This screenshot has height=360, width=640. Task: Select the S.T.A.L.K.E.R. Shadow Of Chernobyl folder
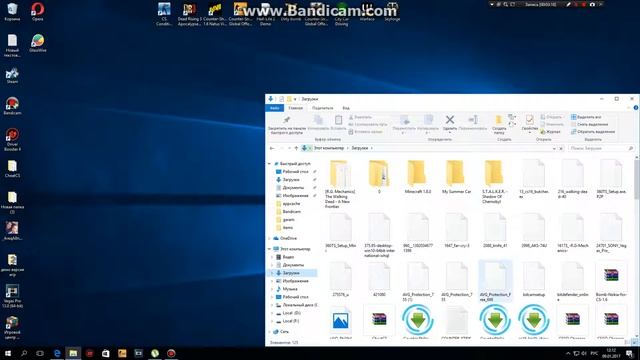(x=494, y=182)
